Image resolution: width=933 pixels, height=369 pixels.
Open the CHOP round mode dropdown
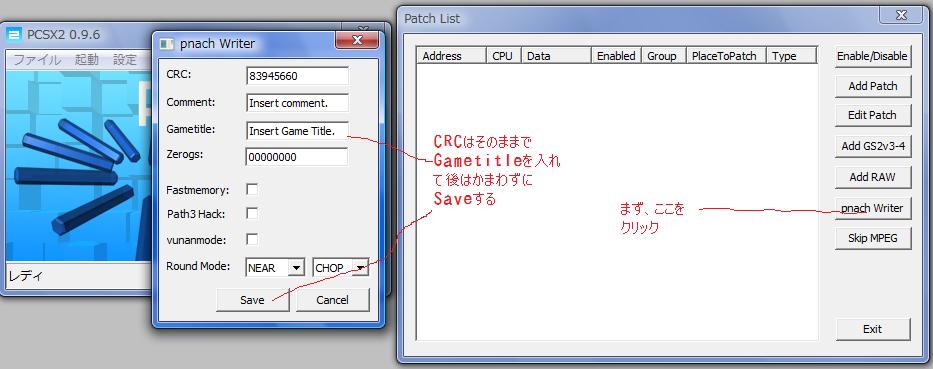(x=361, y=268)
